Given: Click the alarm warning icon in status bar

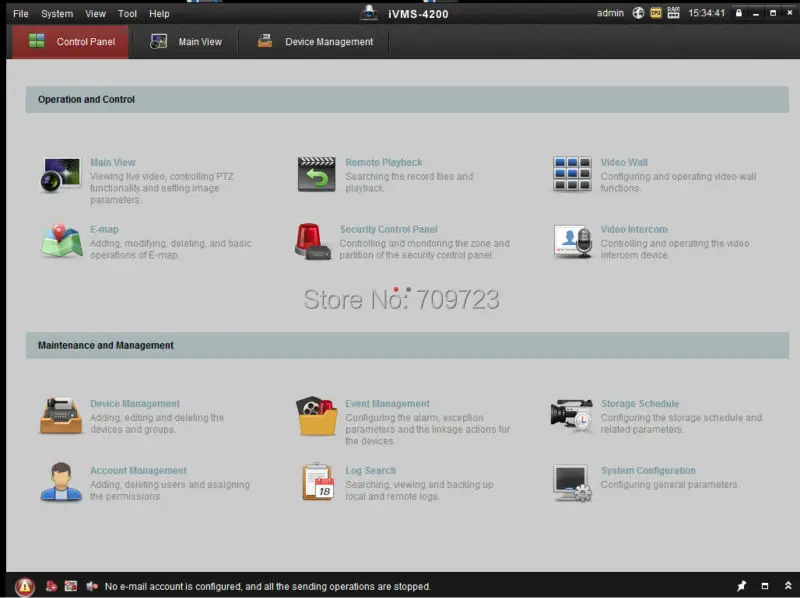Looking at the screenshot, I should 25,587.
